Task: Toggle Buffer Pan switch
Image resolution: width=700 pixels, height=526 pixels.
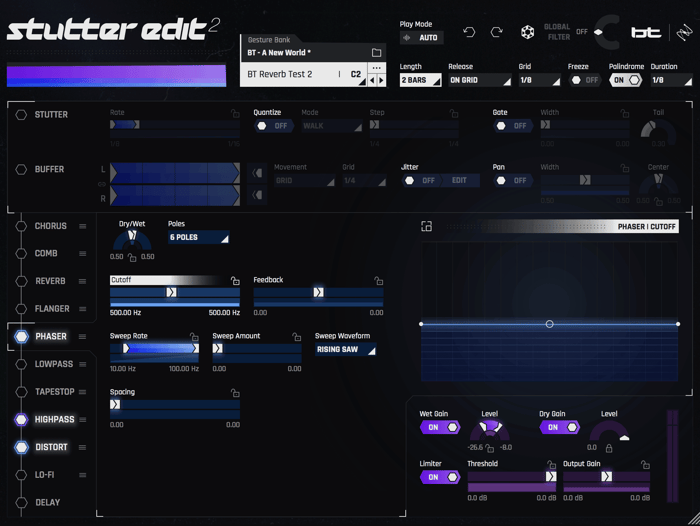Action: (x=512, y=180)
